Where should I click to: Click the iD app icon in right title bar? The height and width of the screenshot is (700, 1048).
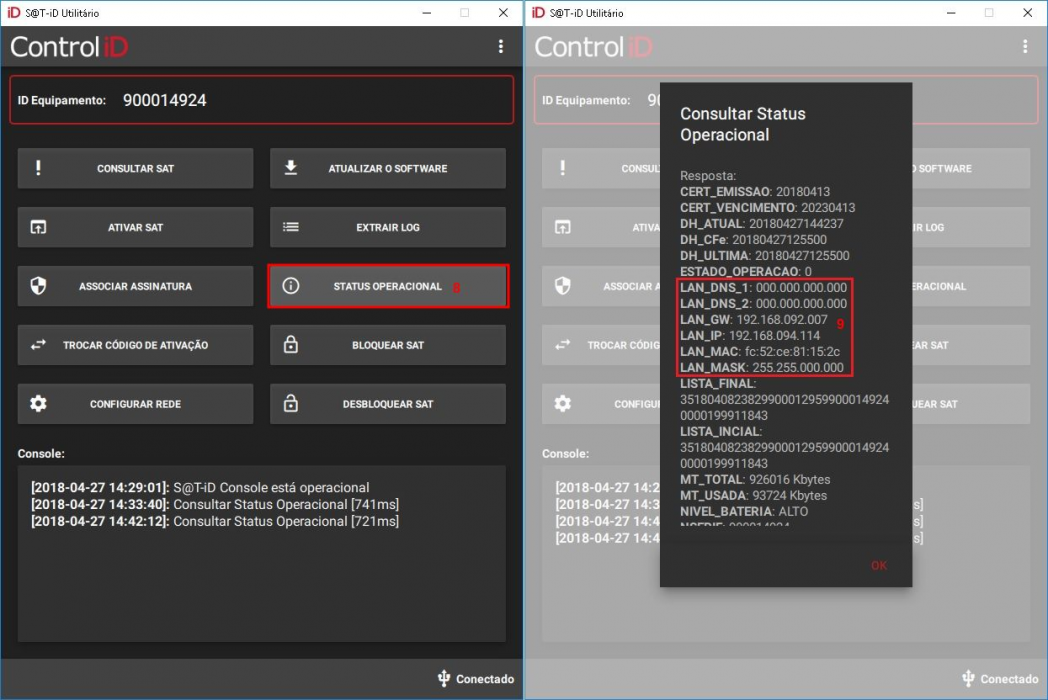538,13
